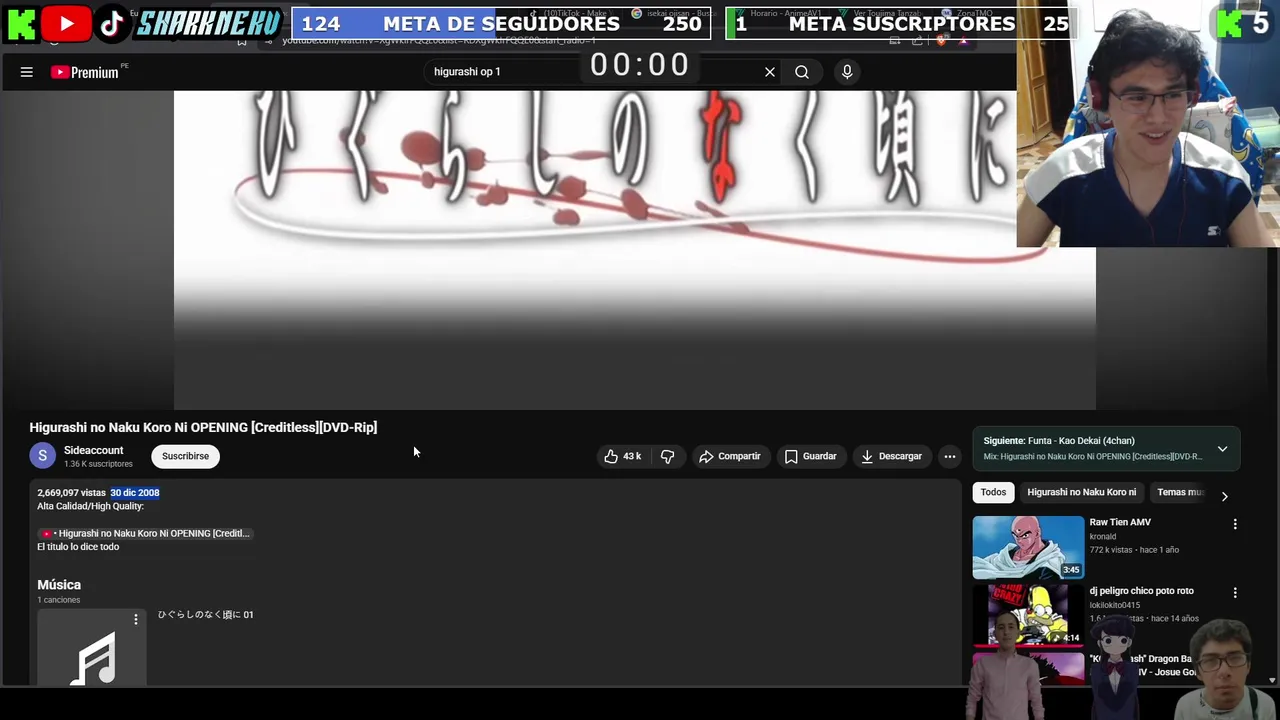The height and width of the screenshot is (720, 1280).
Task: Click the YouTube Premium logo
Action: pos(85,72)
